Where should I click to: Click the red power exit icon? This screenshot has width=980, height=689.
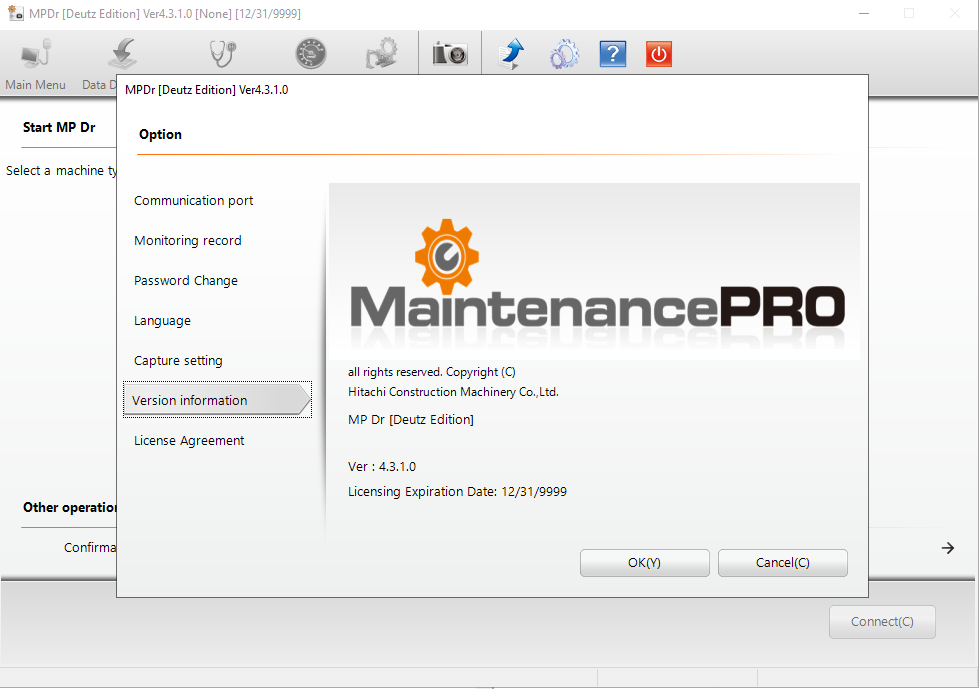[x=658, y=52]
